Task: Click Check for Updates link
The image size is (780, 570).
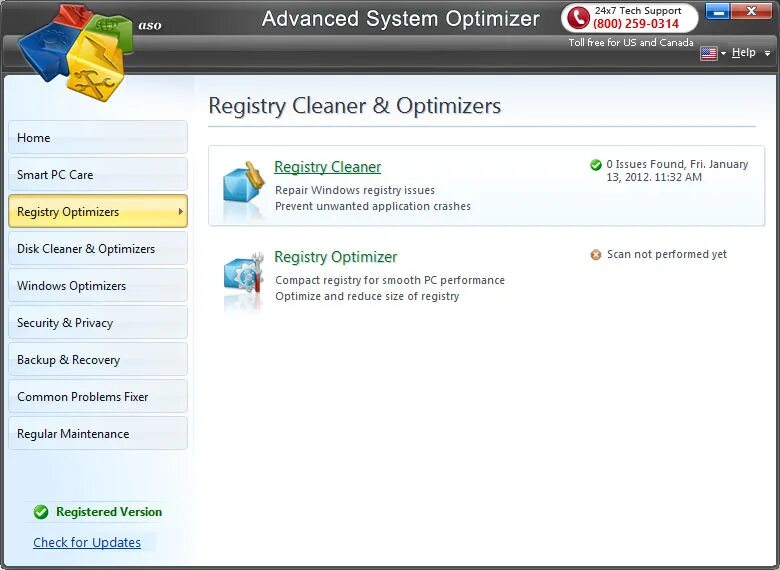Action: (87, 542)
